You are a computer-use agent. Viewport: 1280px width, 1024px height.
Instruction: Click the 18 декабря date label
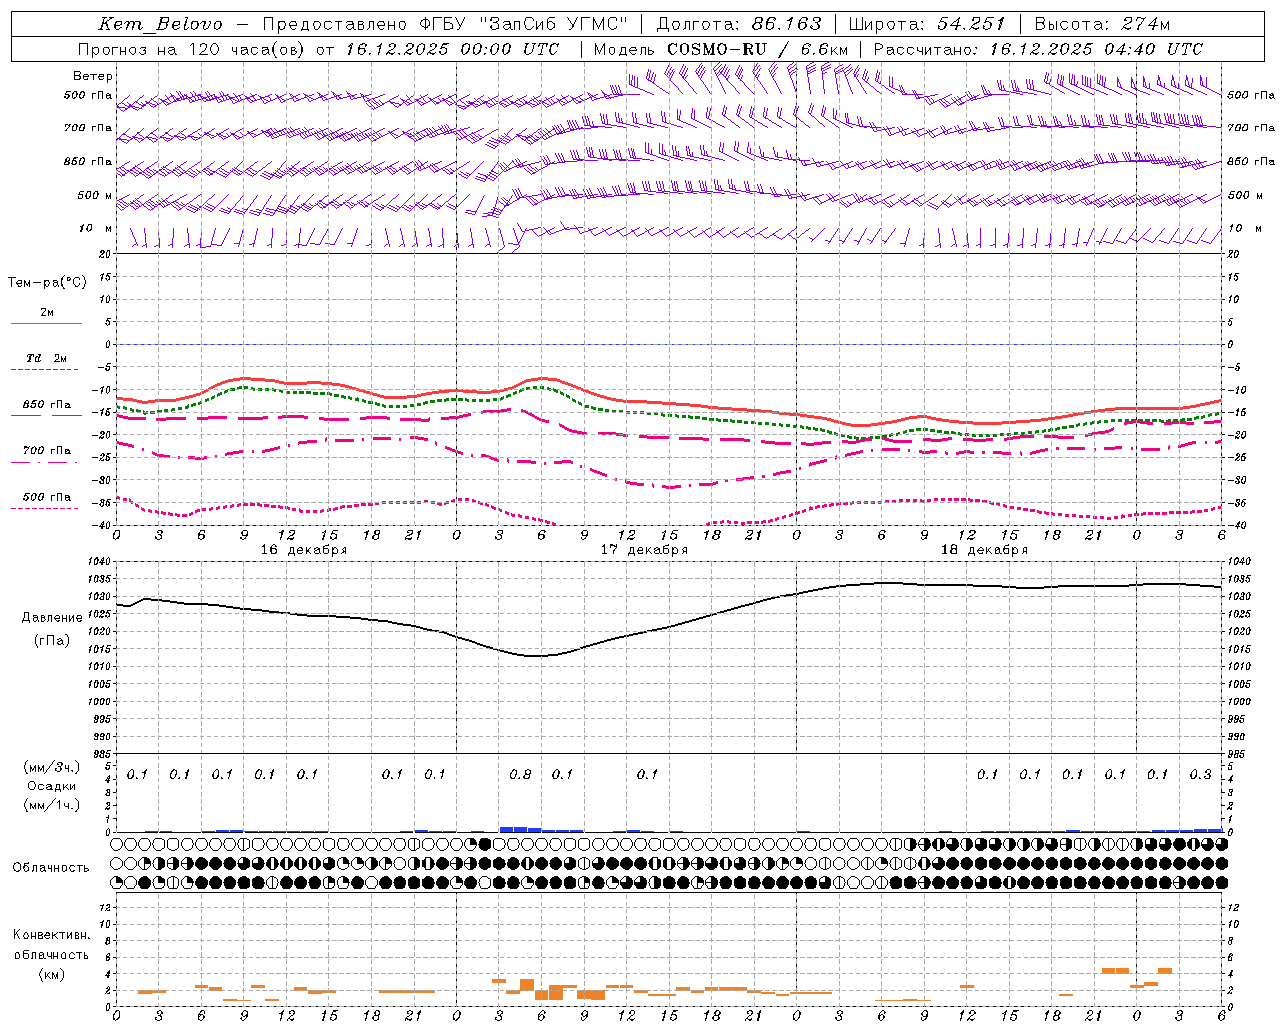pos(984,550)
